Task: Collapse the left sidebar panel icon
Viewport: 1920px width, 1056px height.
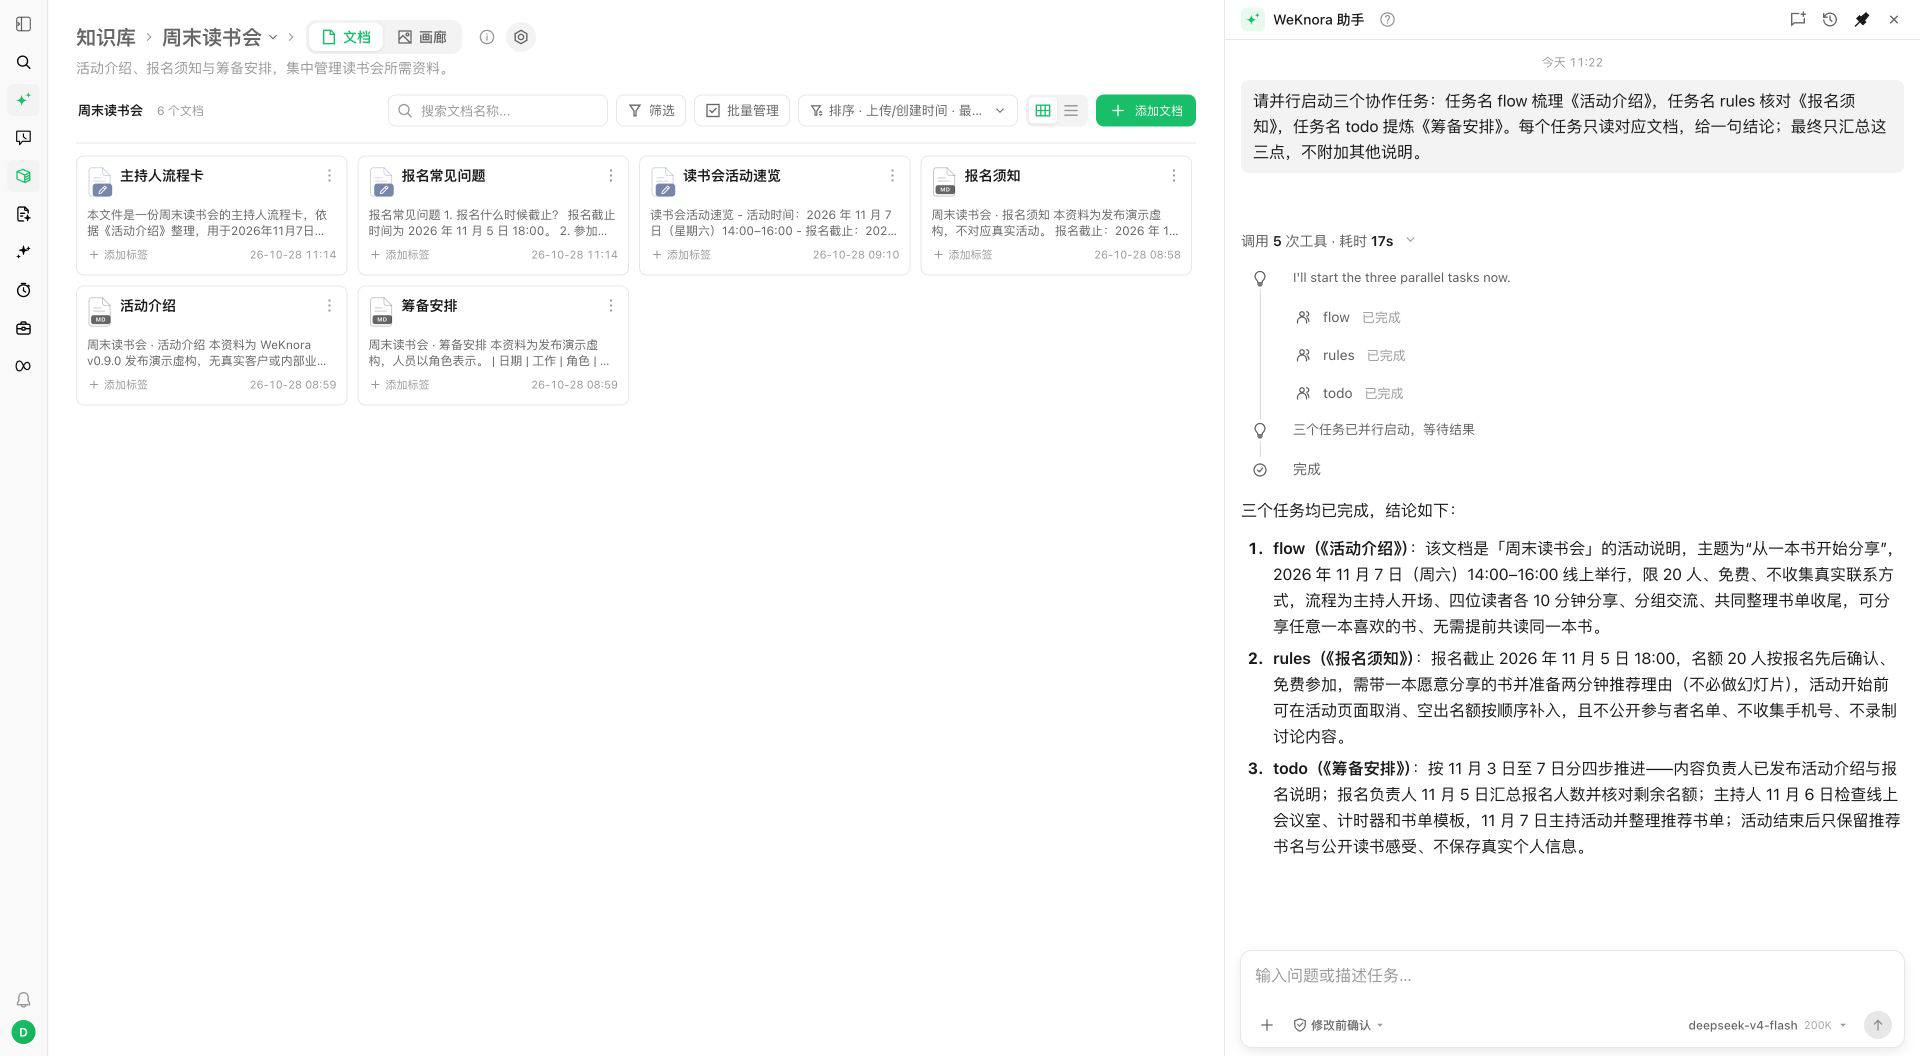Action: pyautogui.click(x=24, y=24)
